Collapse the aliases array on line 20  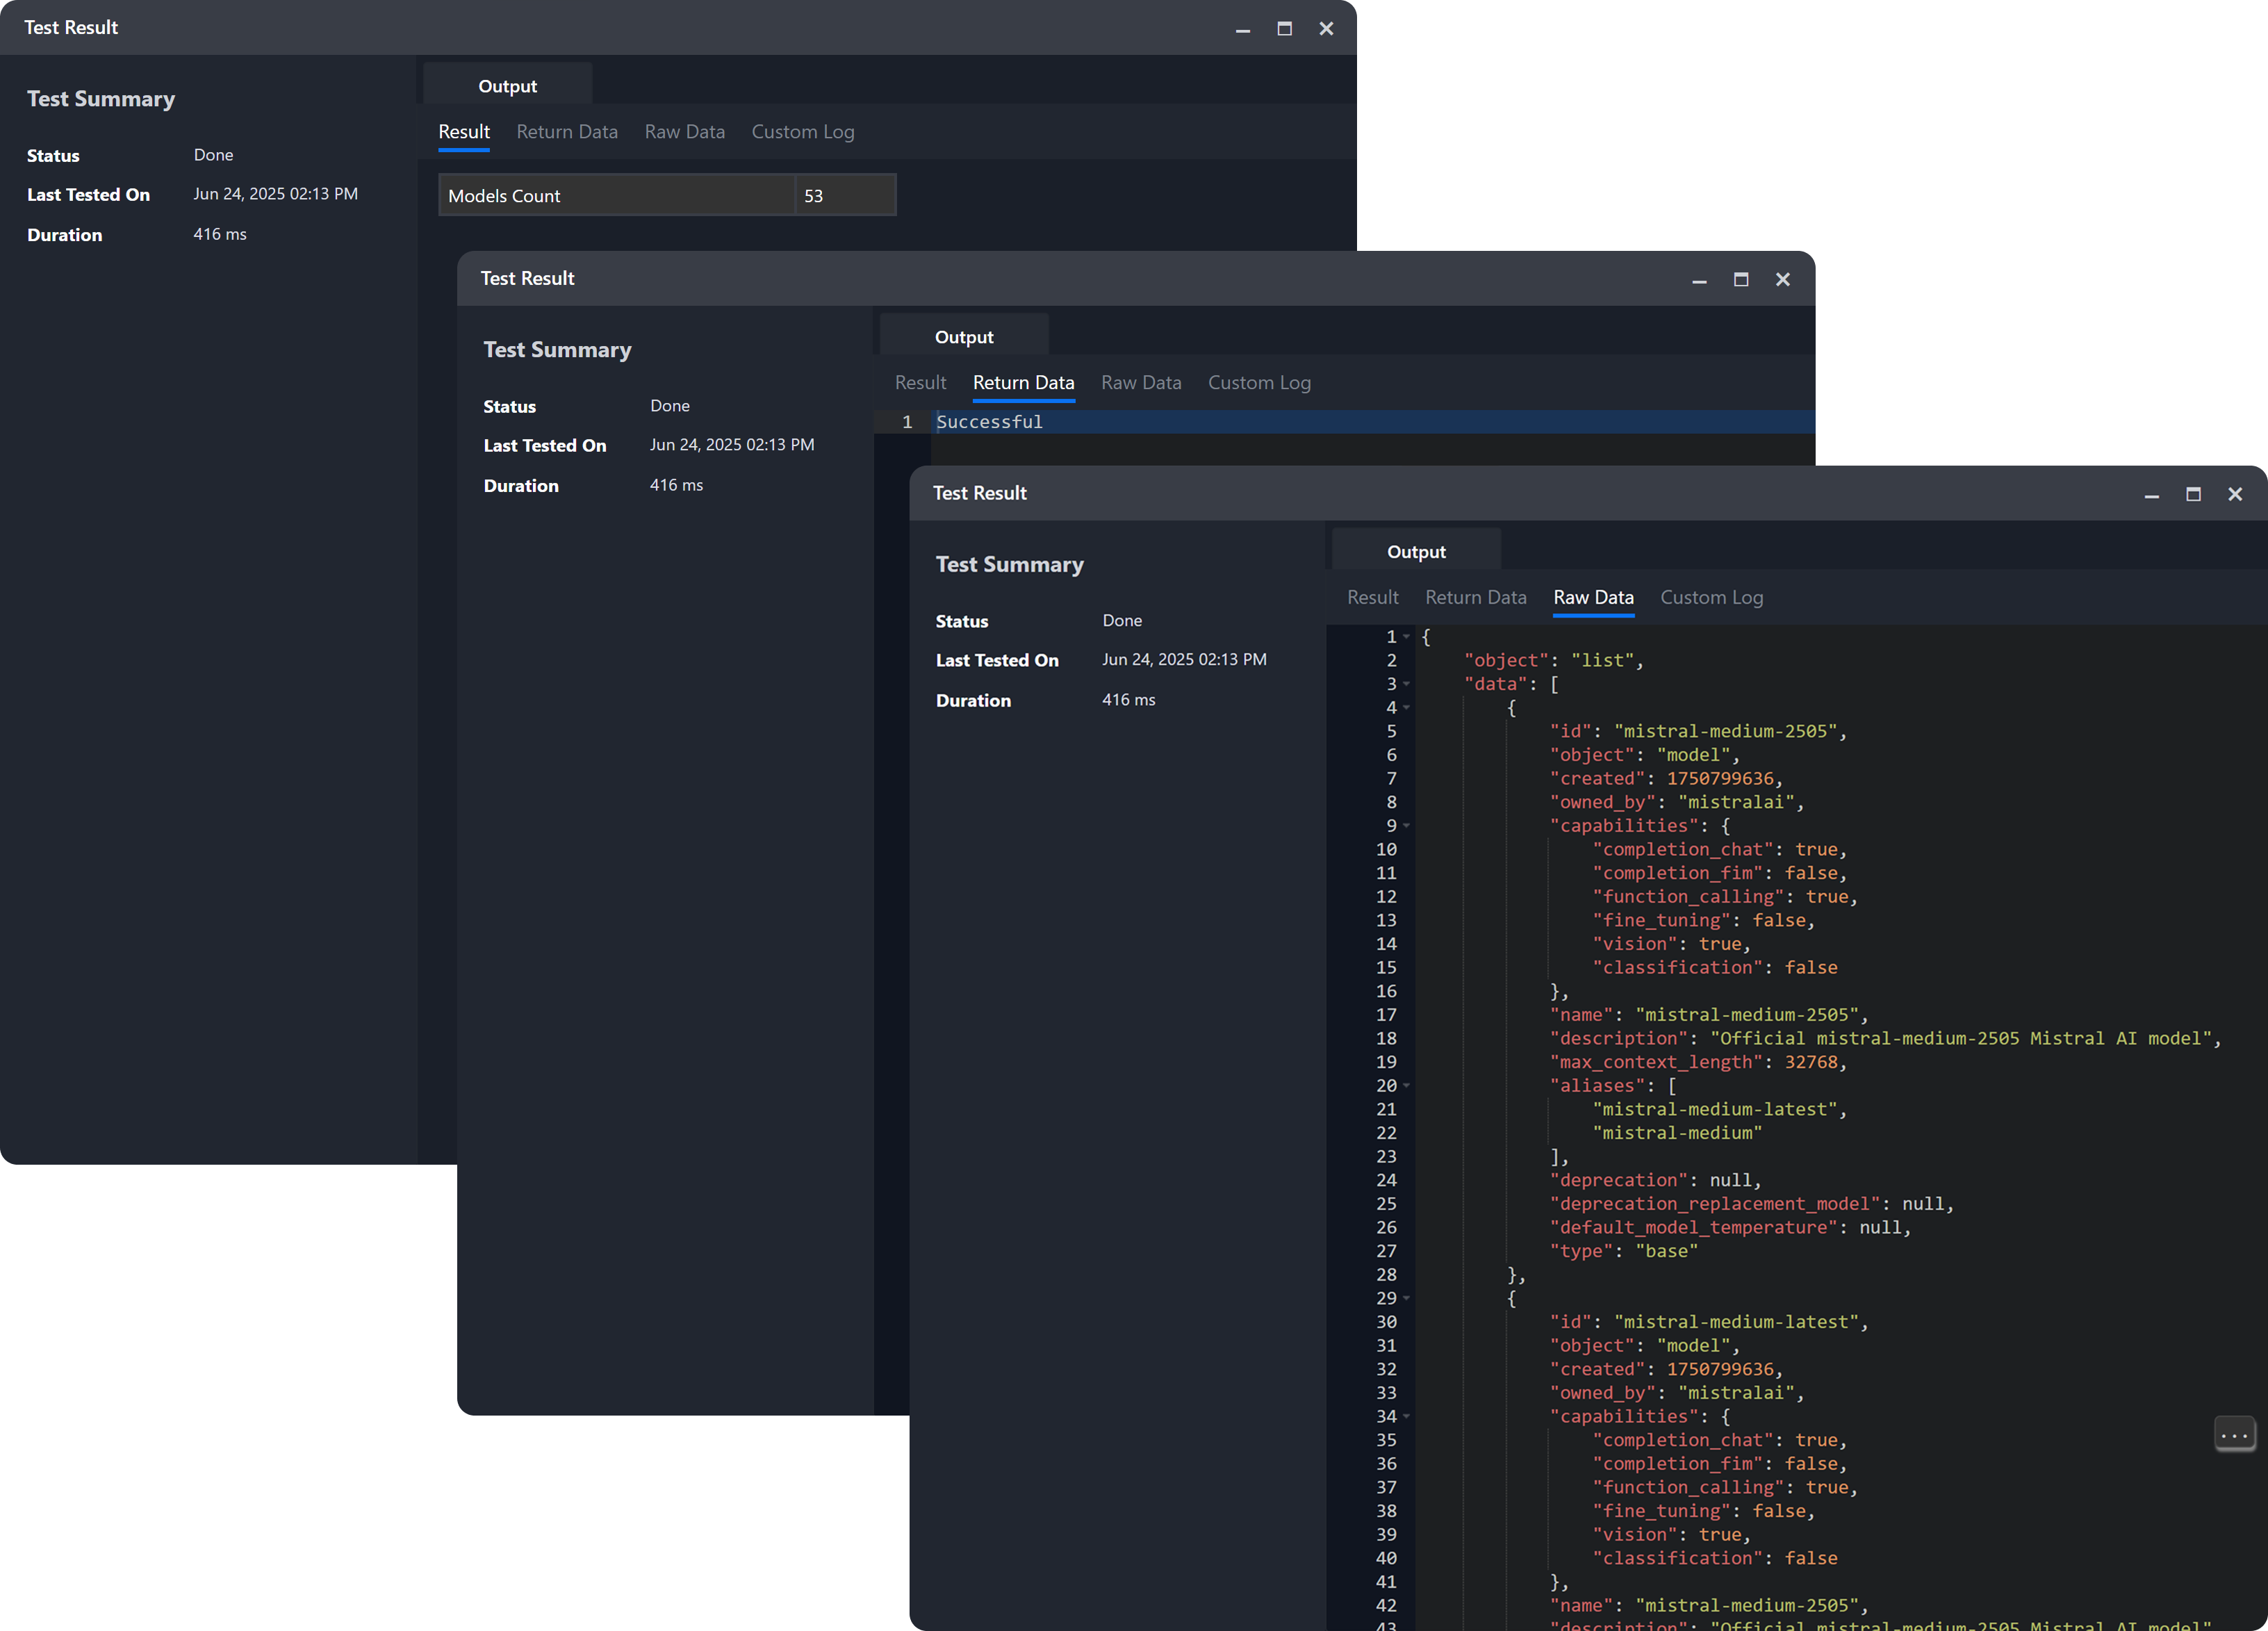pos(1407,1086)
